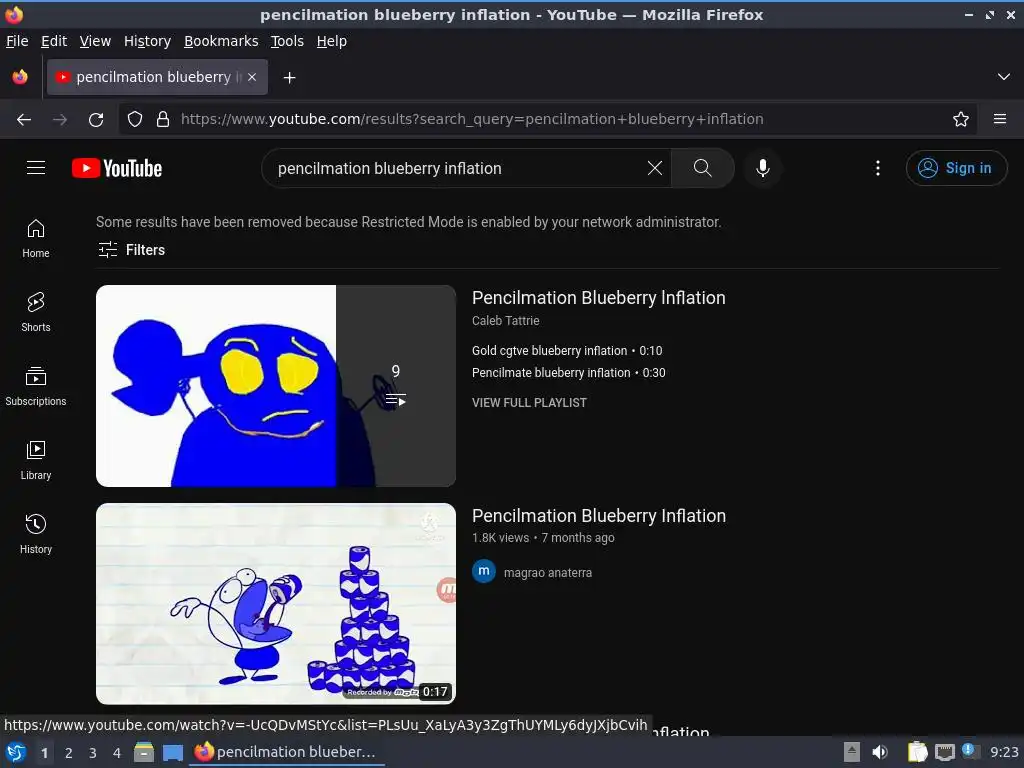
Task: Close the pencilmation blueberry tab
Action: [252, 77]
